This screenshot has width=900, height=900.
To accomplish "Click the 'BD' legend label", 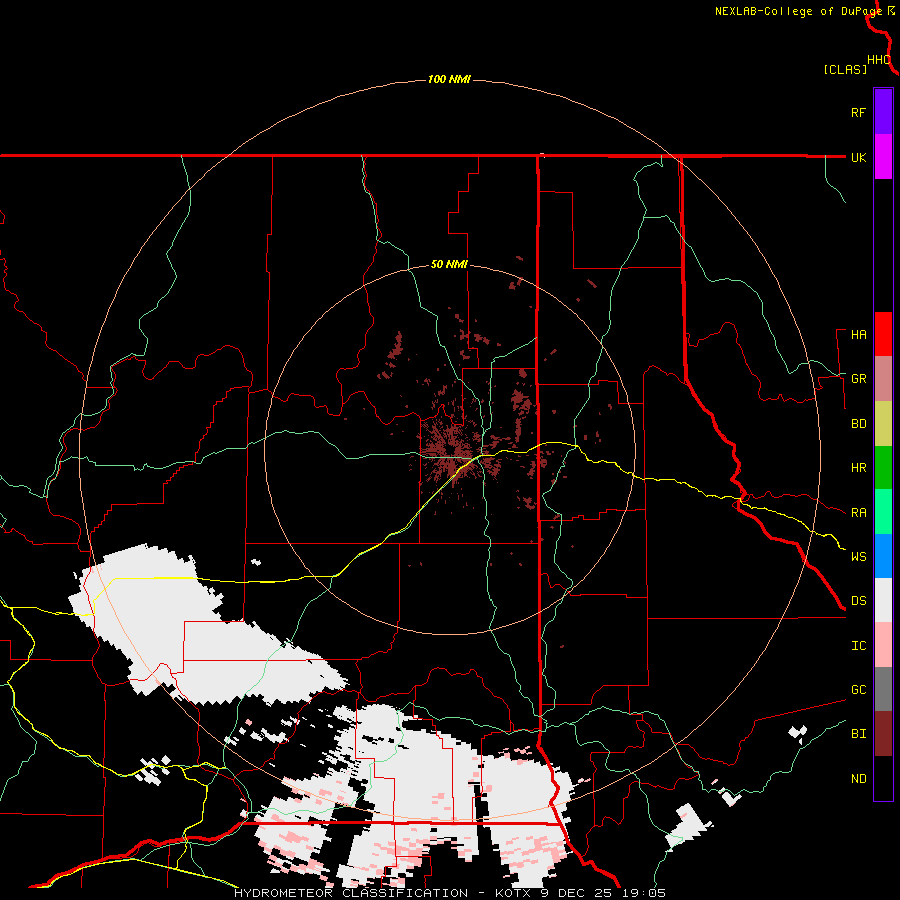I will (858, 424).
